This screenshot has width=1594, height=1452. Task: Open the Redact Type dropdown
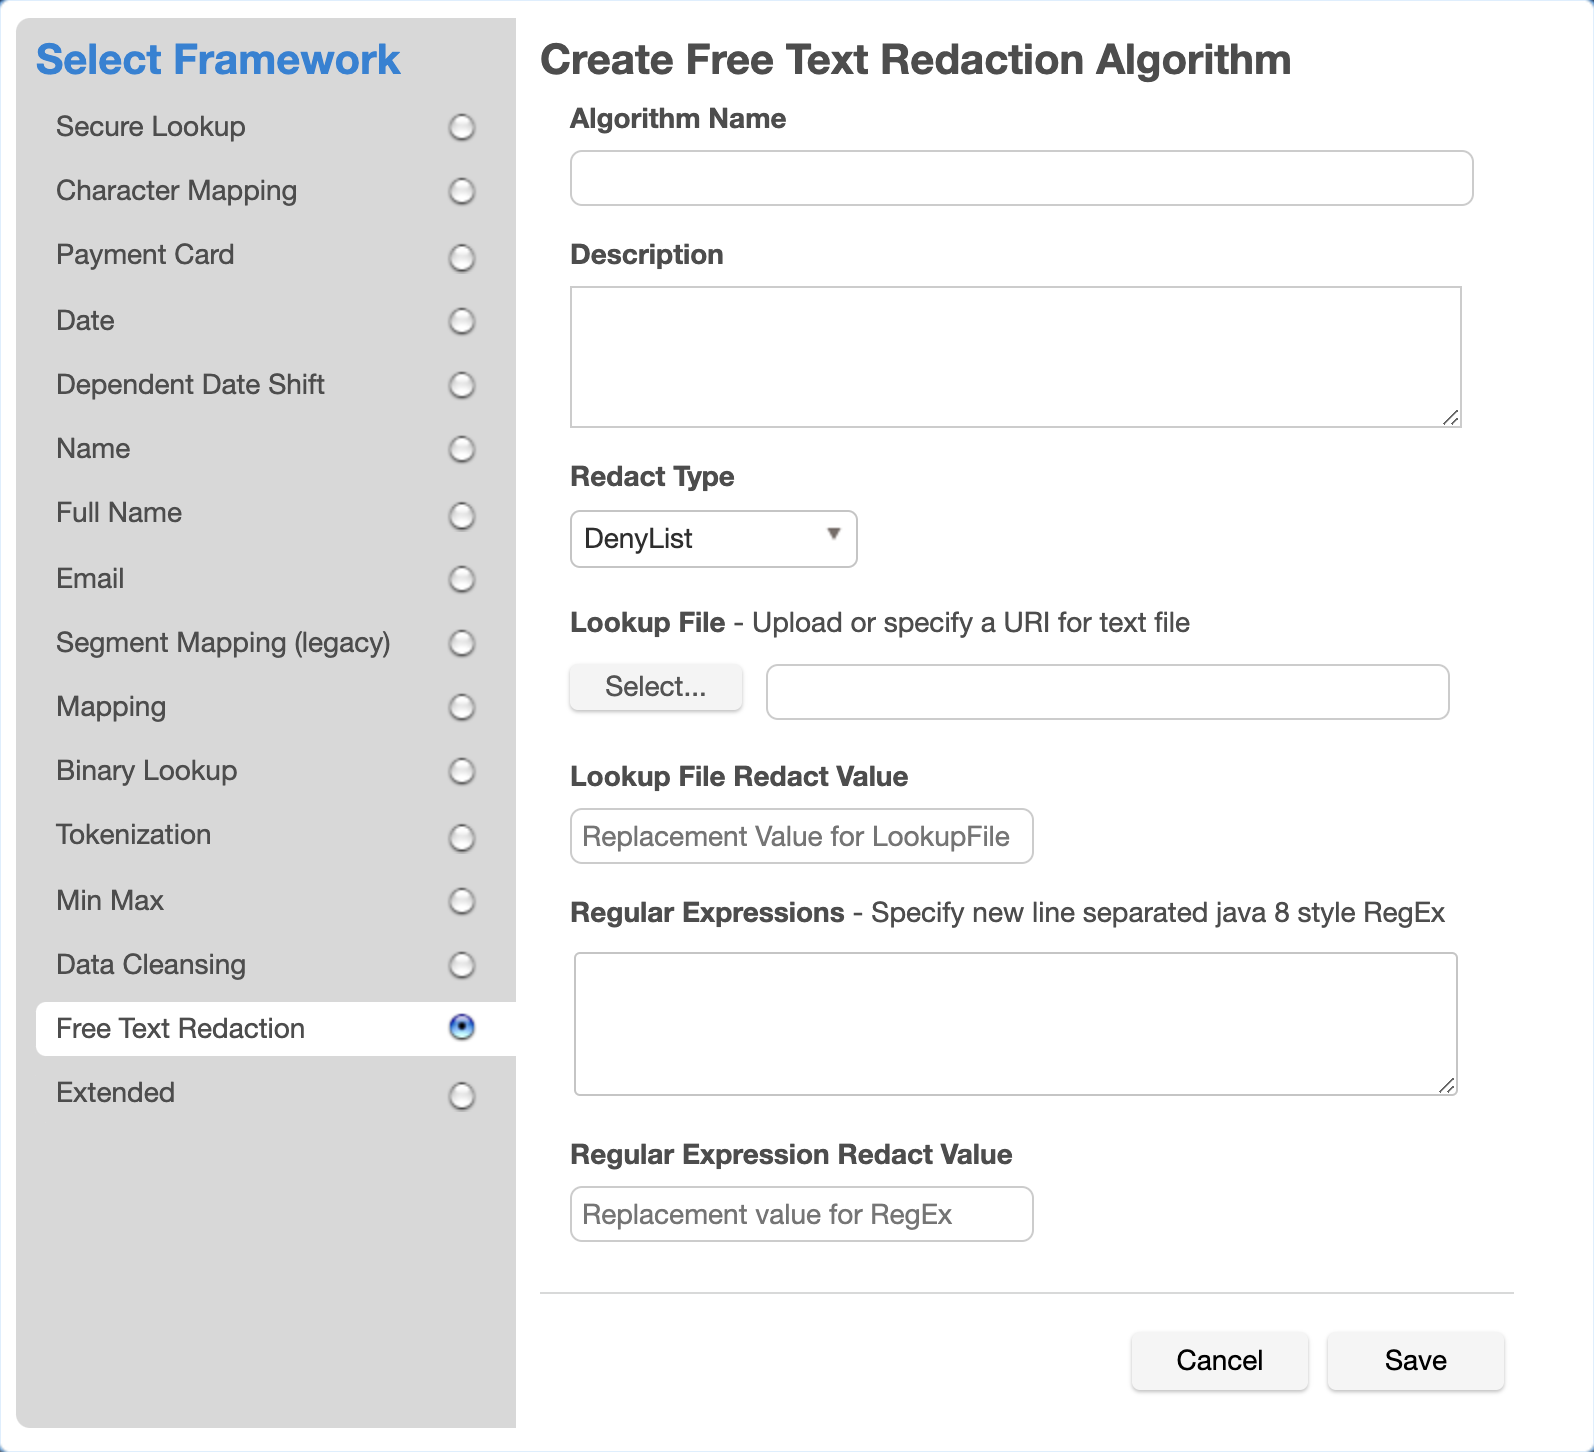click(713, 539)
